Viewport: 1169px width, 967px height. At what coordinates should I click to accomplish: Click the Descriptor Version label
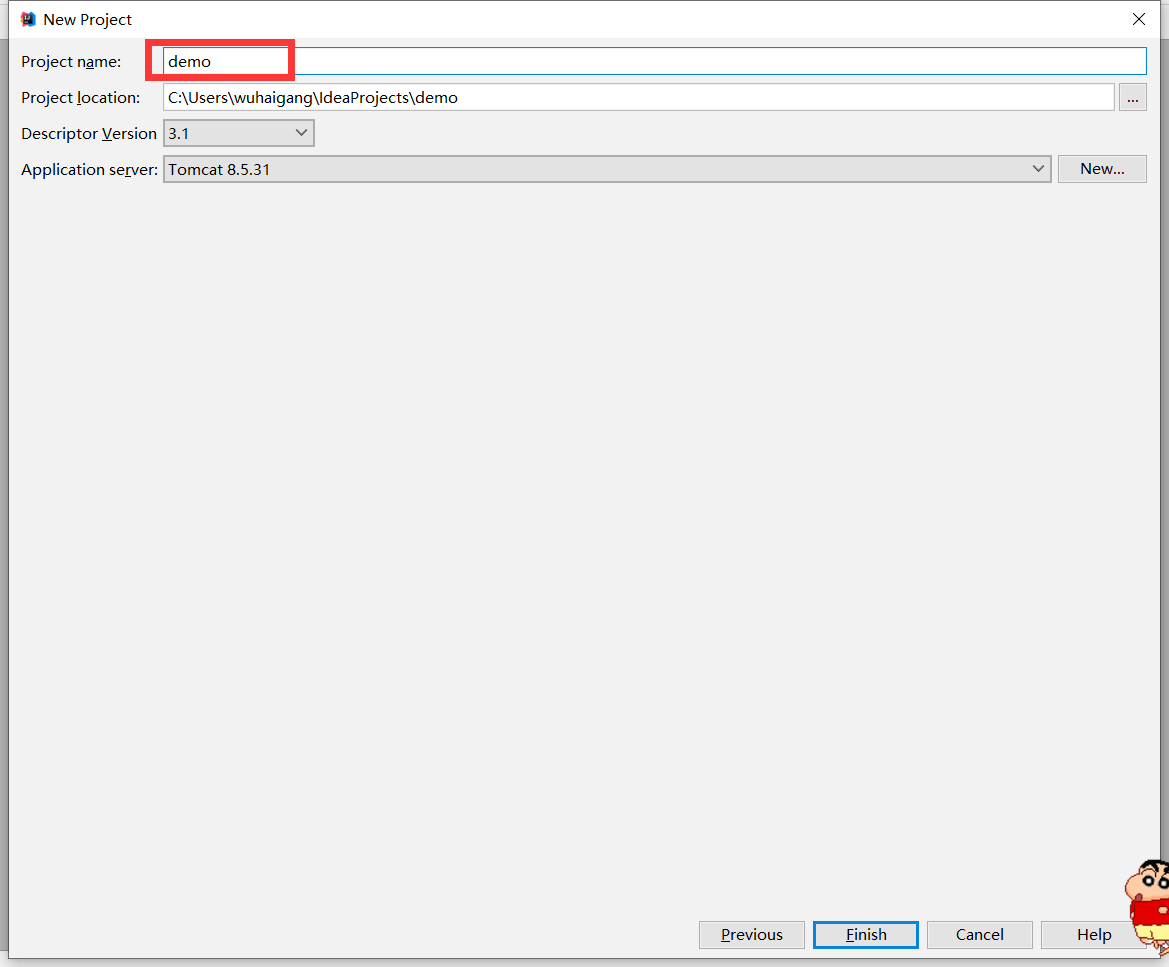89,133
